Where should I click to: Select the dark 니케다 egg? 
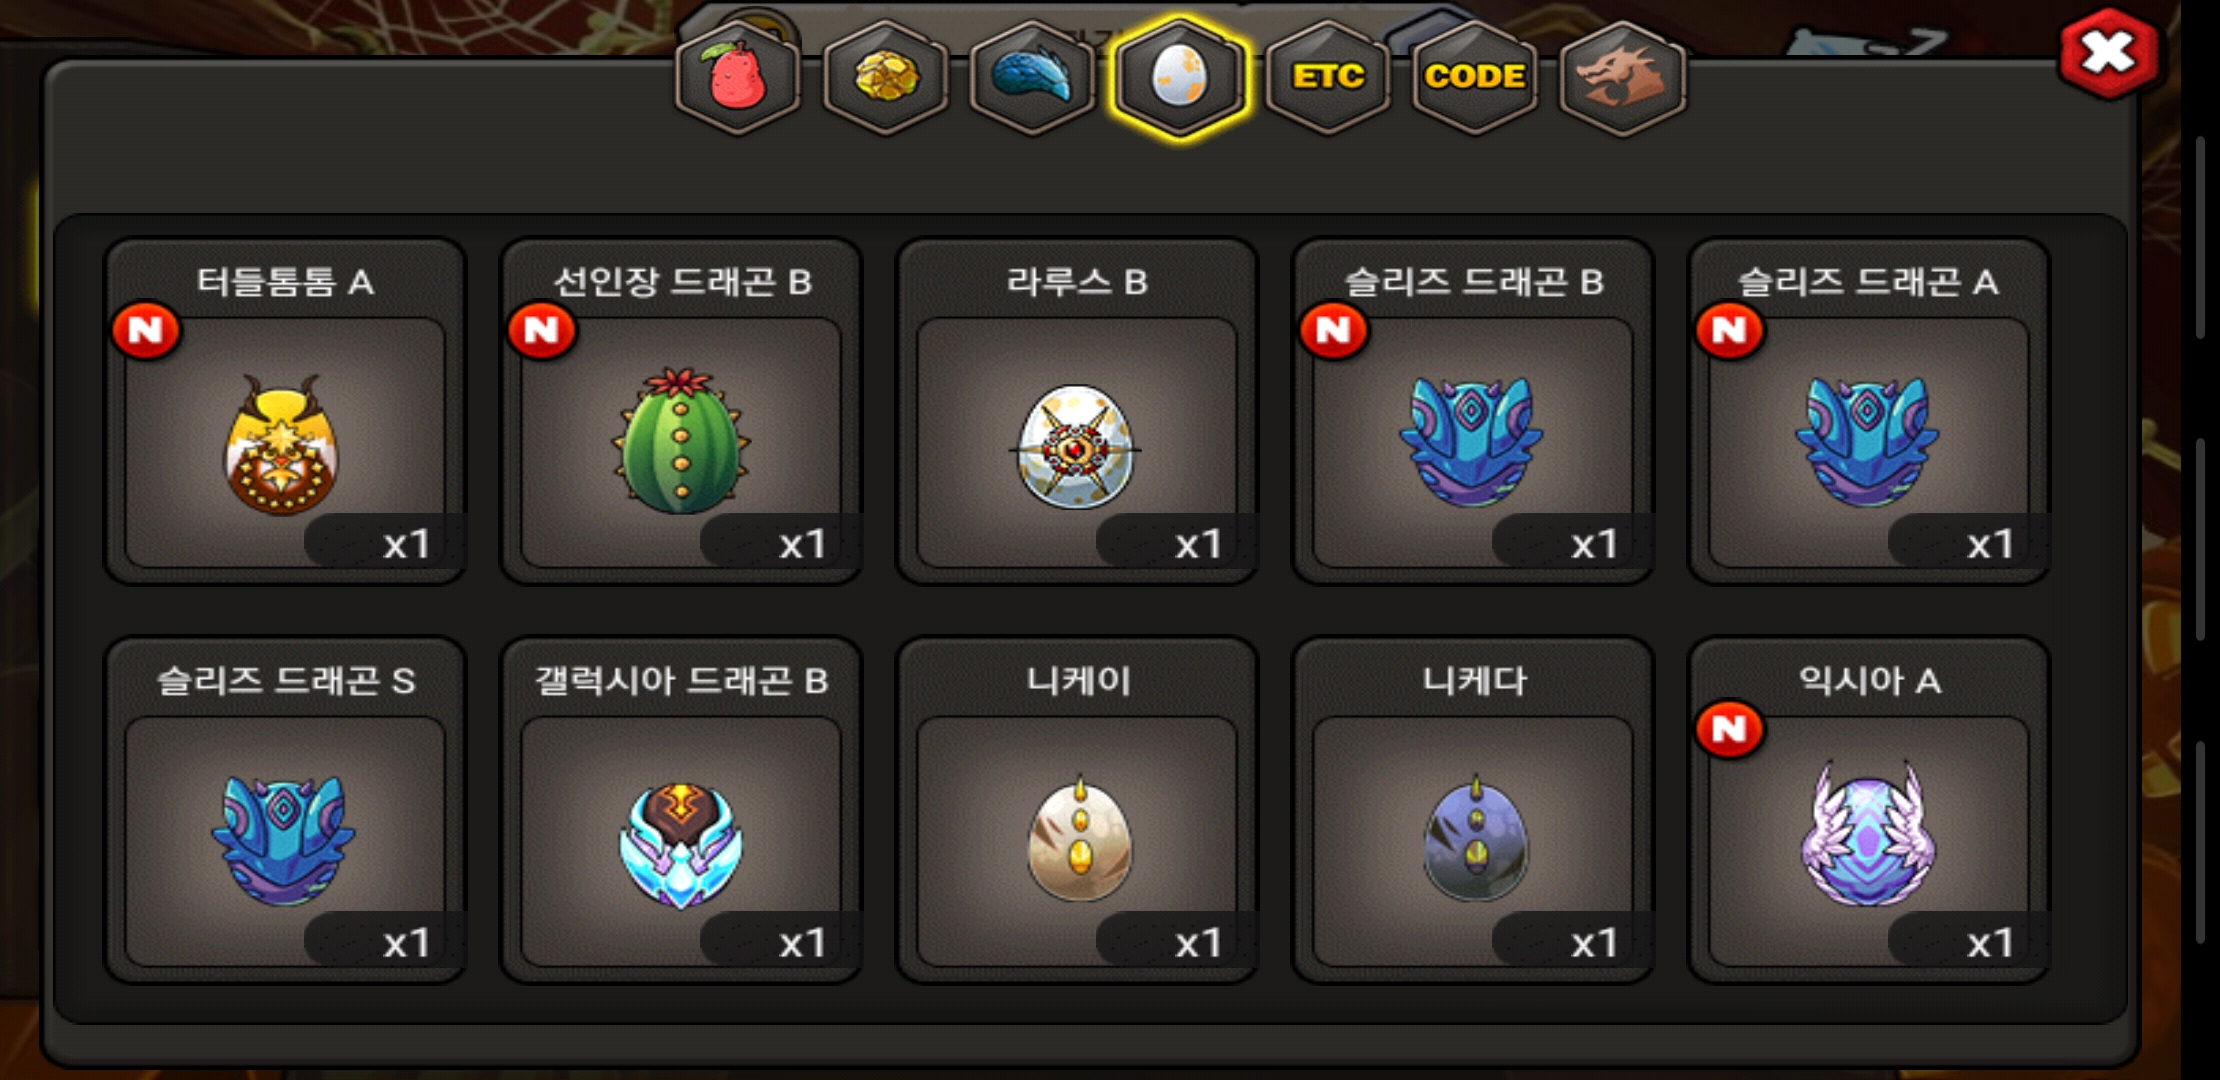coord(1473,810)
